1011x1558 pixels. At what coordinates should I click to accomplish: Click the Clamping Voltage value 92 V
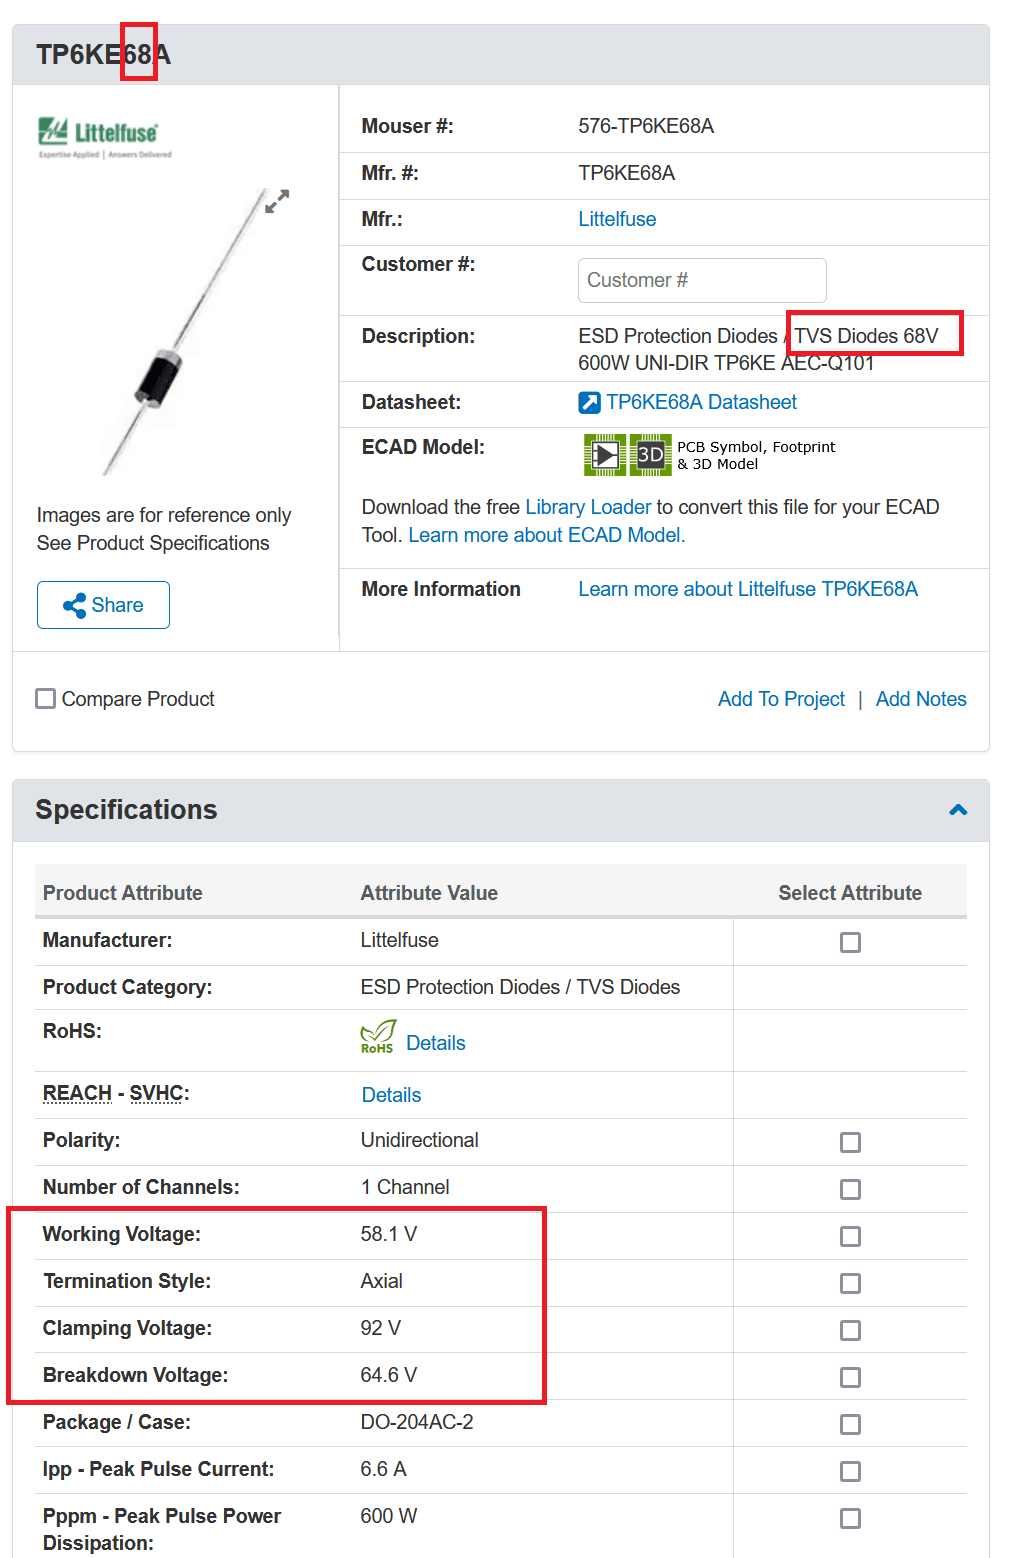pos(380,1328)
